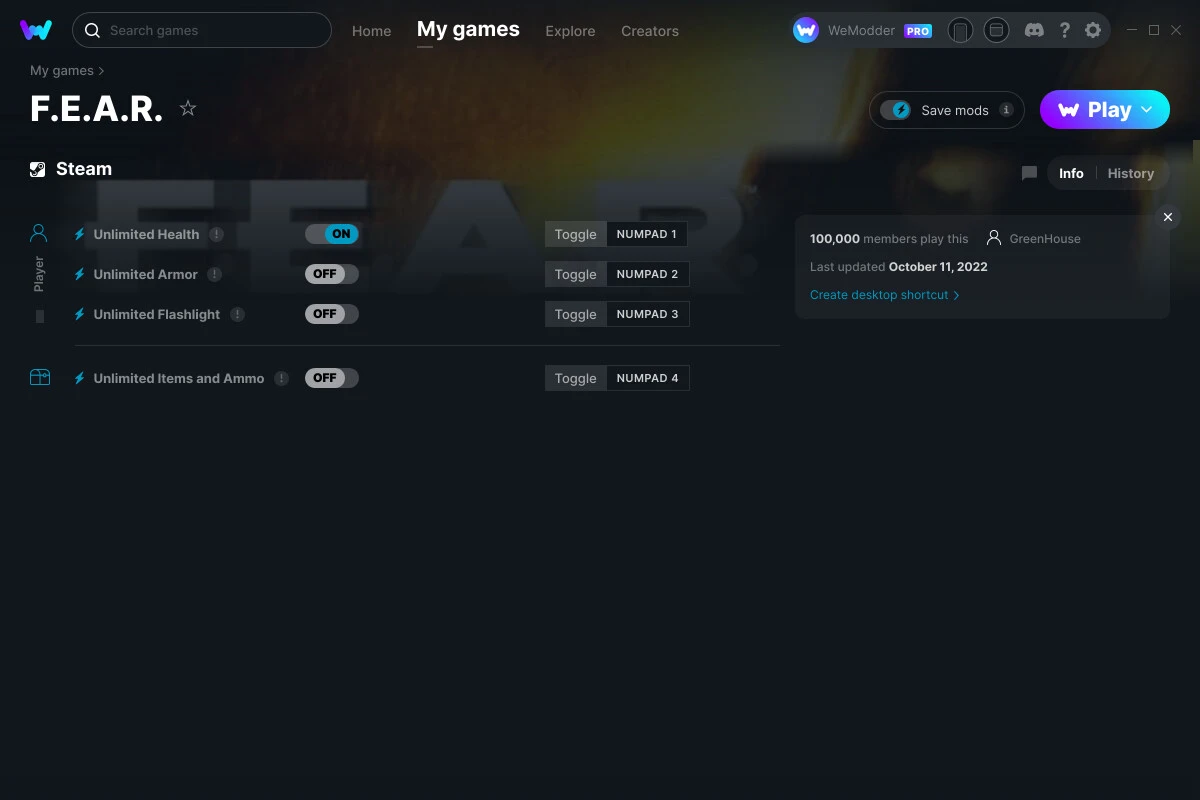Go to the Home tab
Screen dimensions: 1200x800
click(x=371, y=31)
